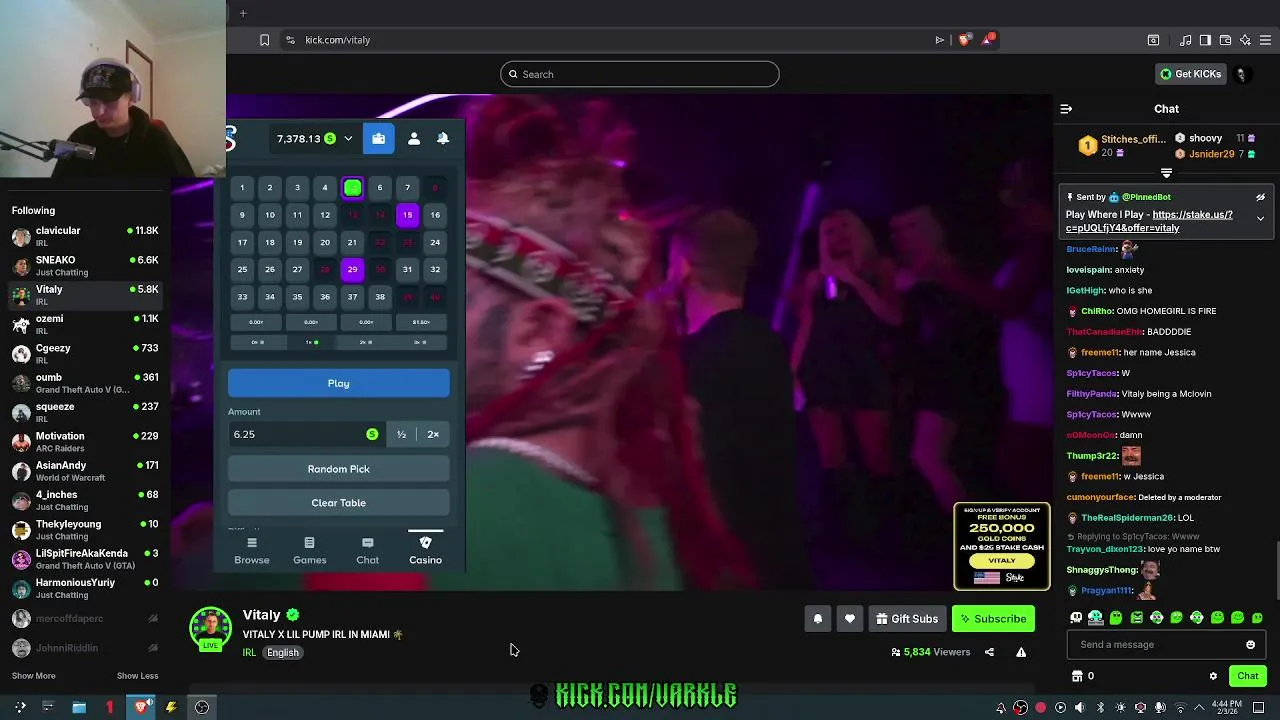The height and width of the screenshot is (720, 1280).
Task: Focus the Kick search bar
Action: tap(640, 74)
